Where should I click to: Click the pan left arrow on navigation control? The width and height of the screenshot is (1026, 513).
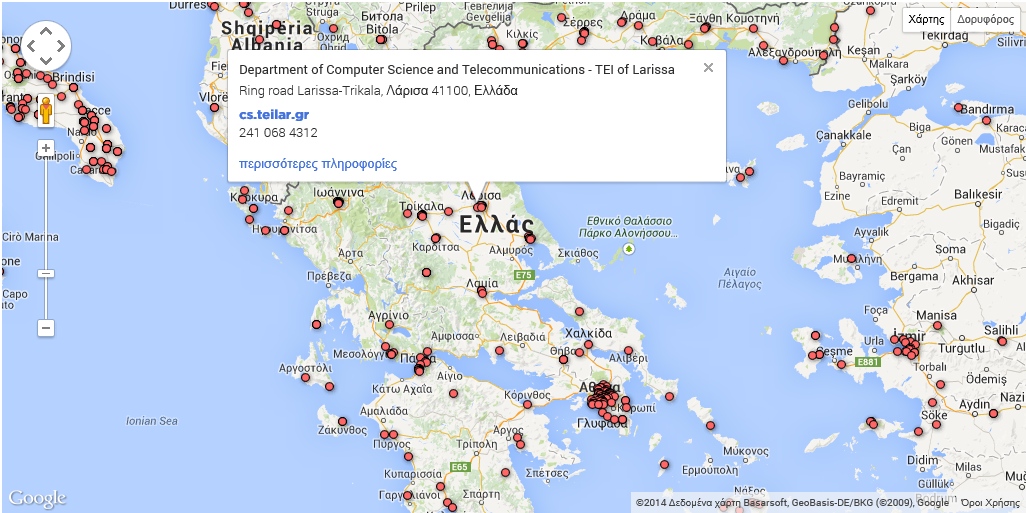[x=31, y=47]
